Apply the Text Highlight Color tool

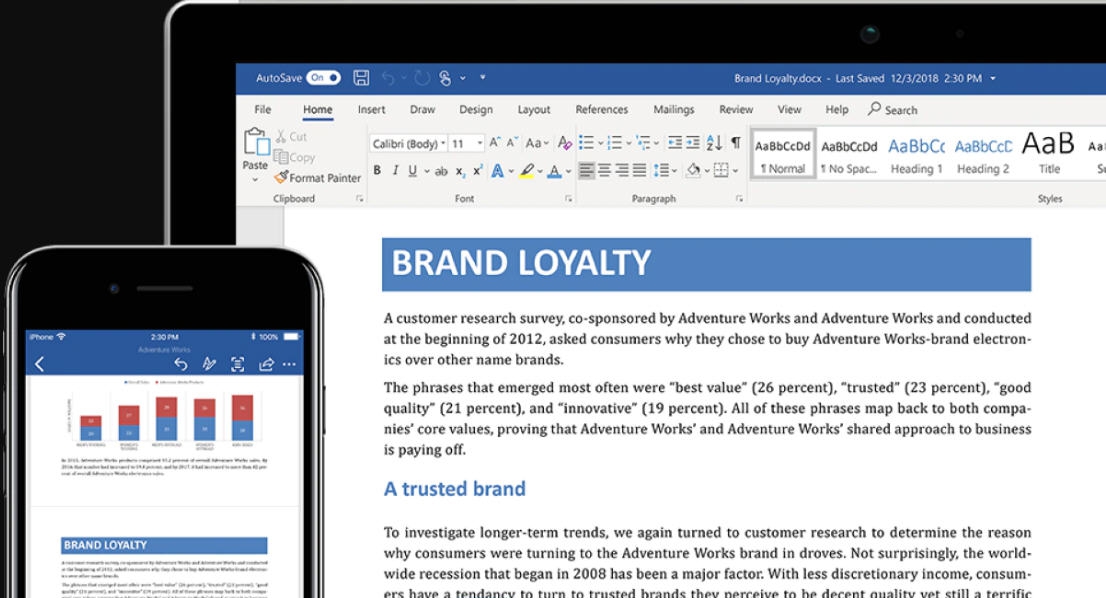(x=528, y=171)
